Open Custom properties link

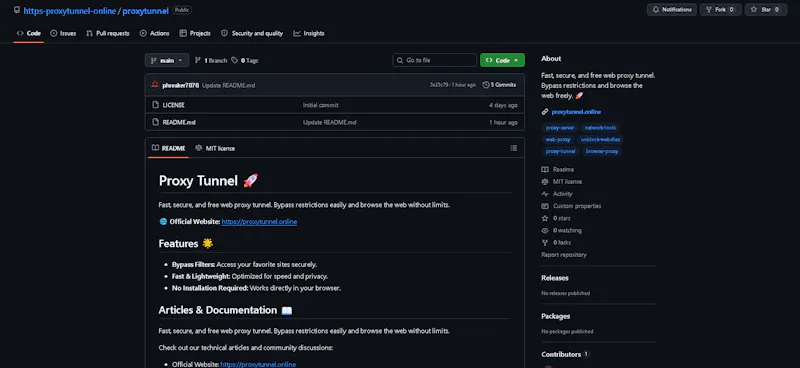point(571,206)
